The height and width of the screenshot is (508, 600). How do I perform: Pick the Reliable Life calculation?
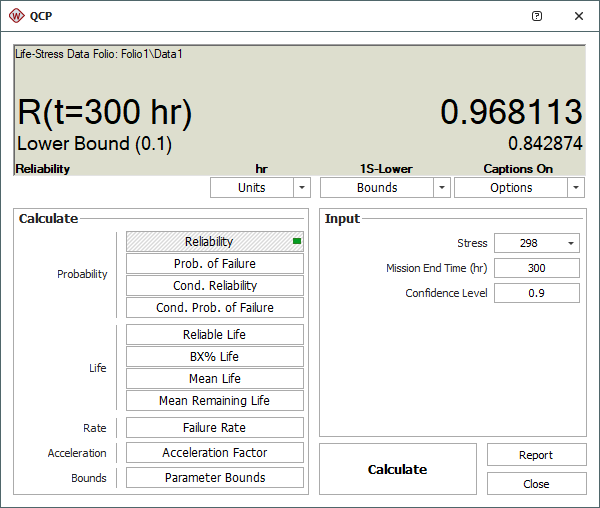[215, 335]
